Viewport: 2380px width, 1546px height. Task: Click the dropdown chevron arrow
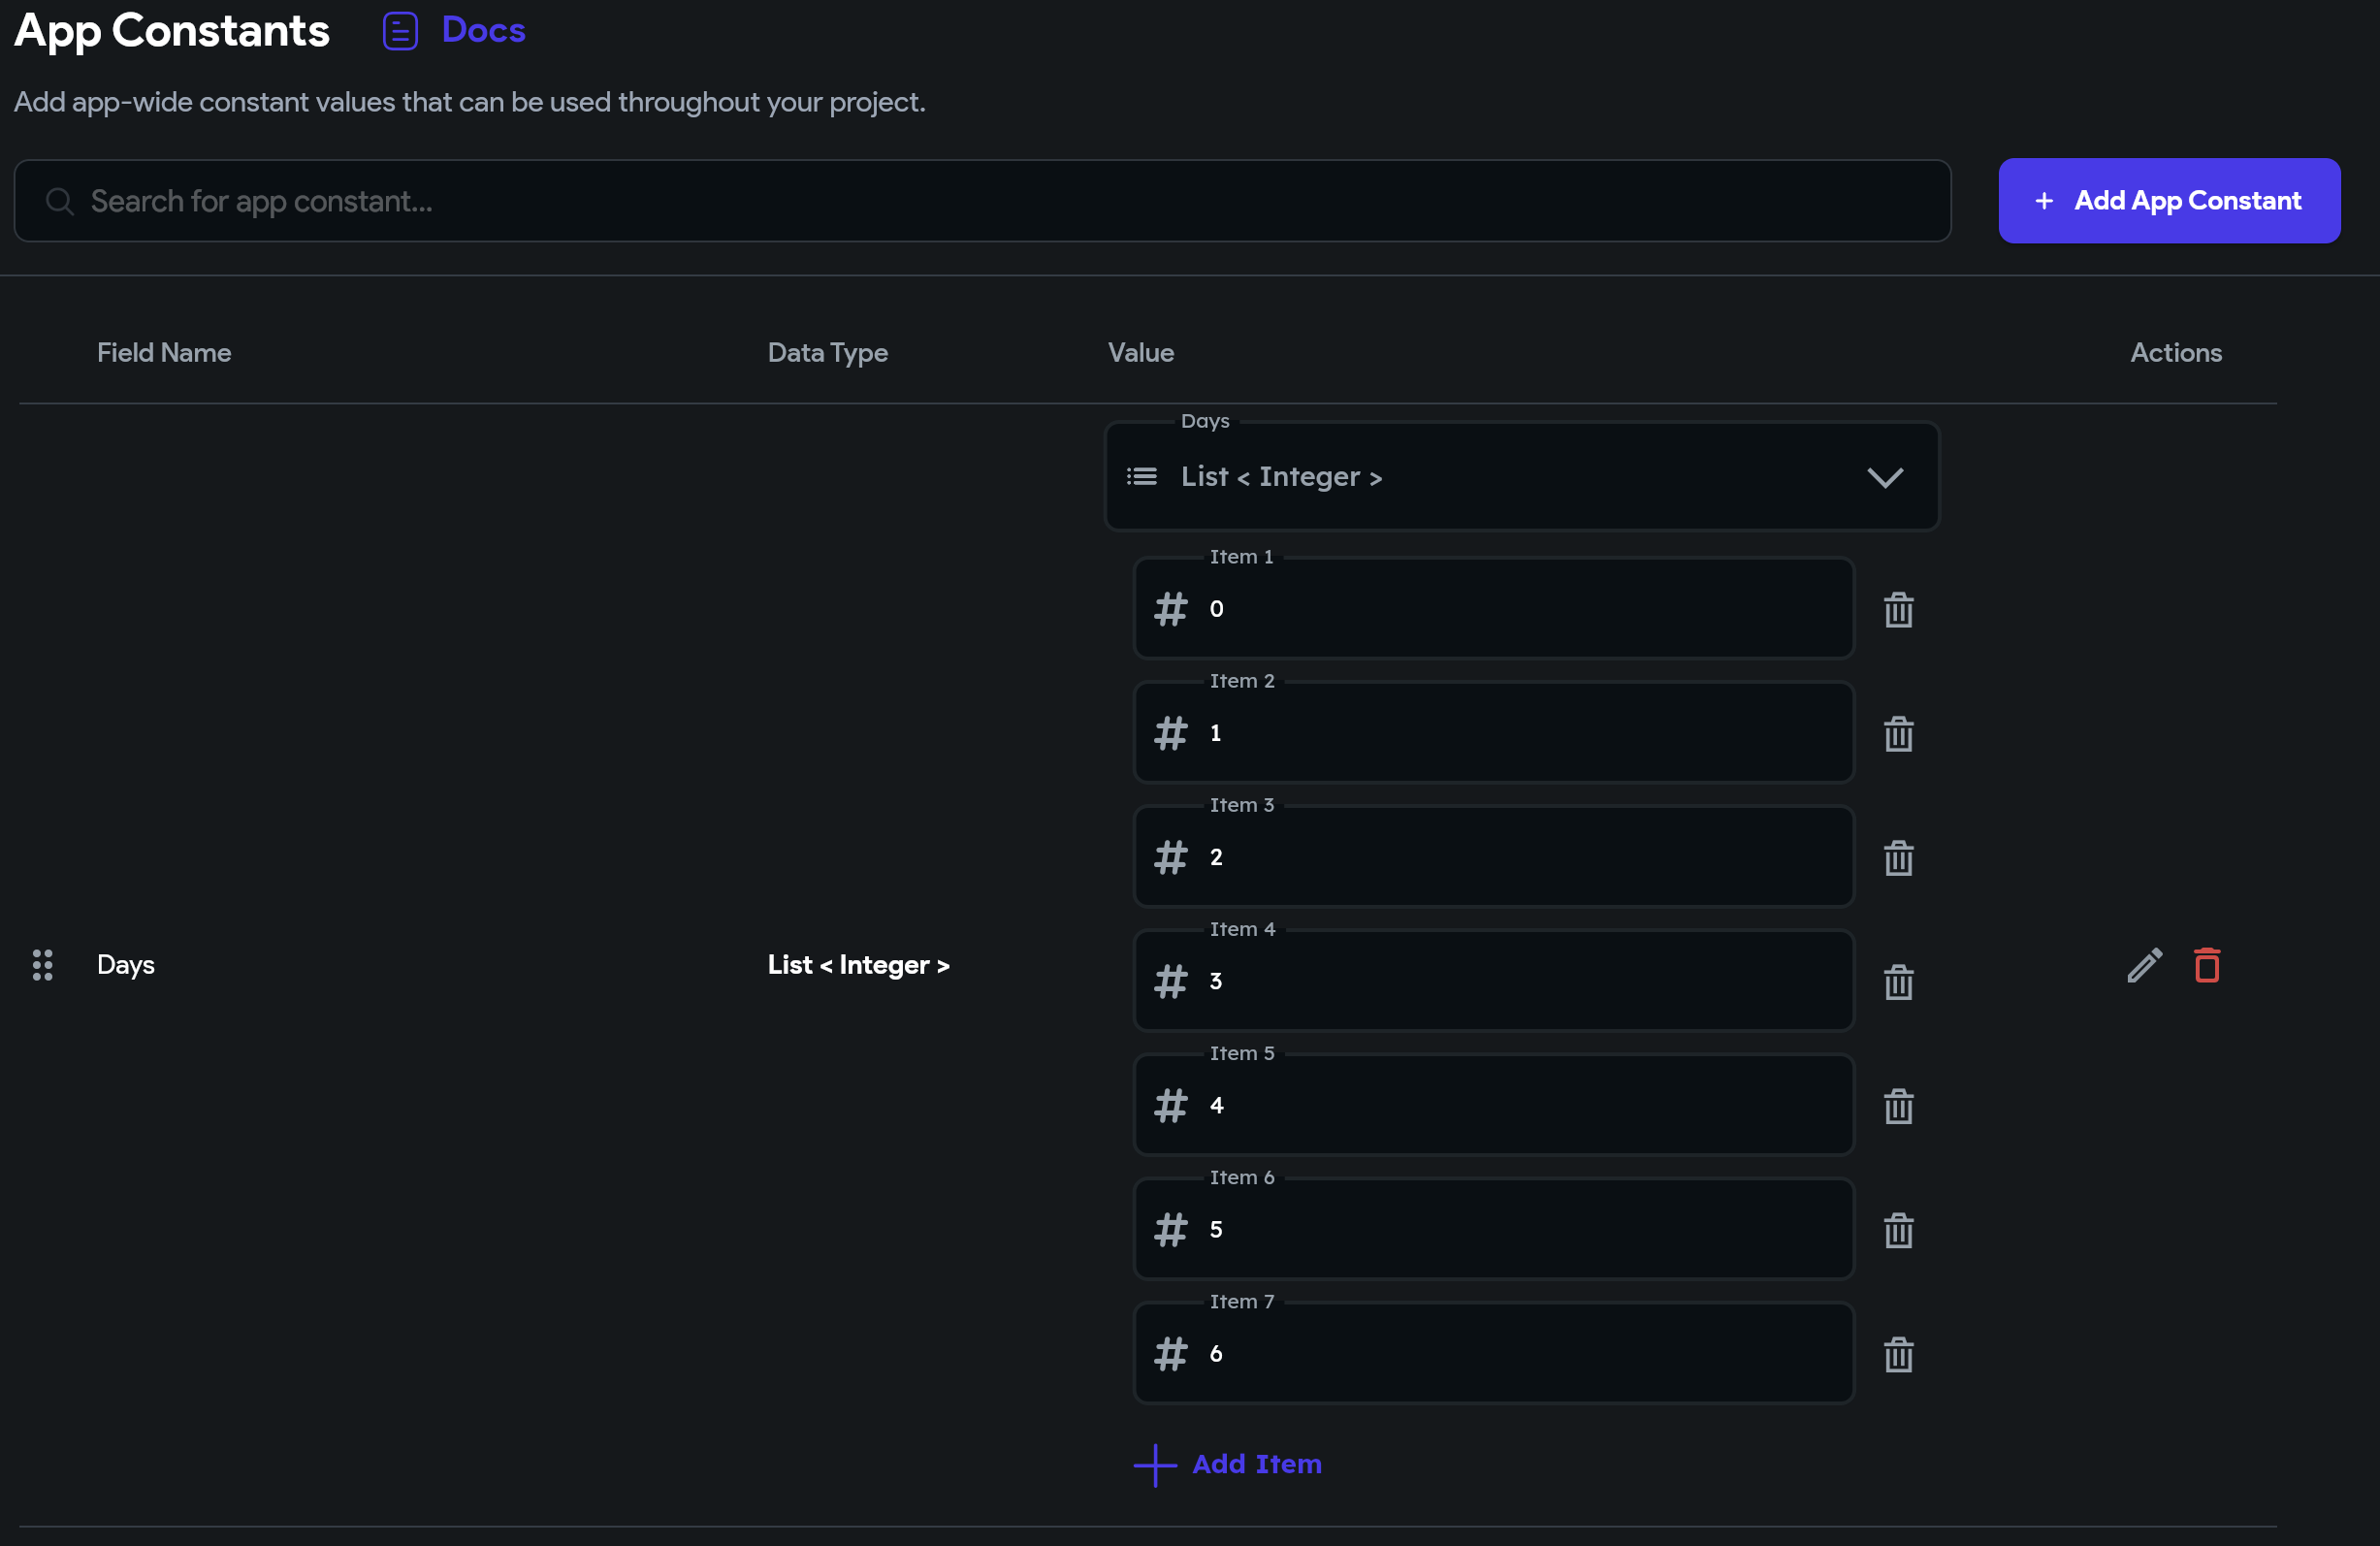click(1884, 477)
